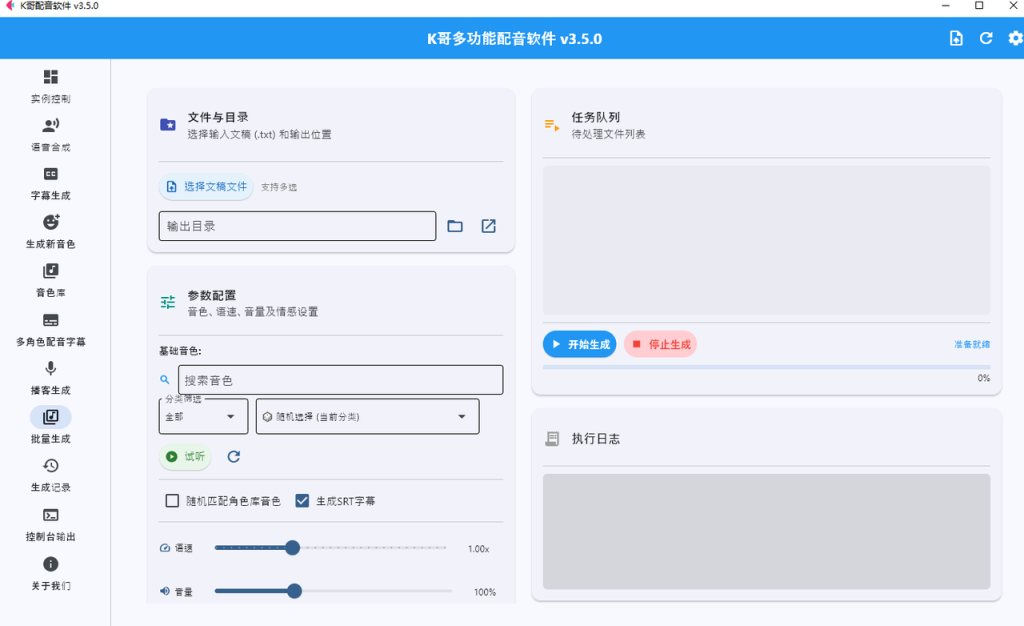Click the 0% progress label
Image resolution: width=1024 pixels, height=626 pixels.
point(984,378)
